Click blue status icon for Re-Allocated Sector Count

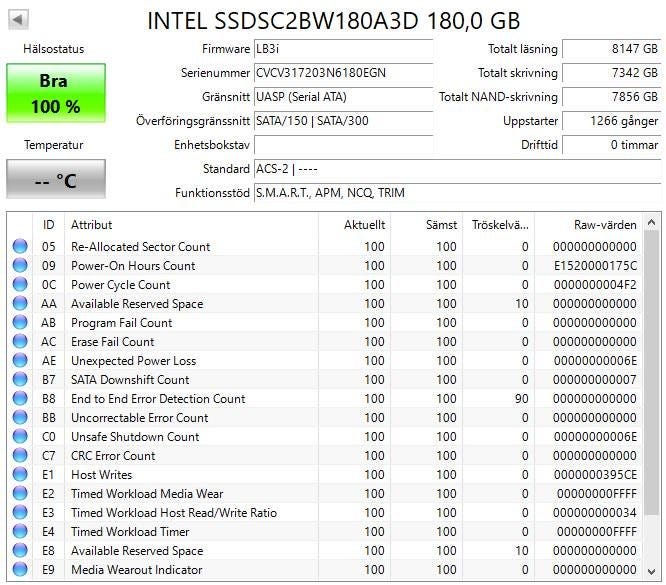20,247
